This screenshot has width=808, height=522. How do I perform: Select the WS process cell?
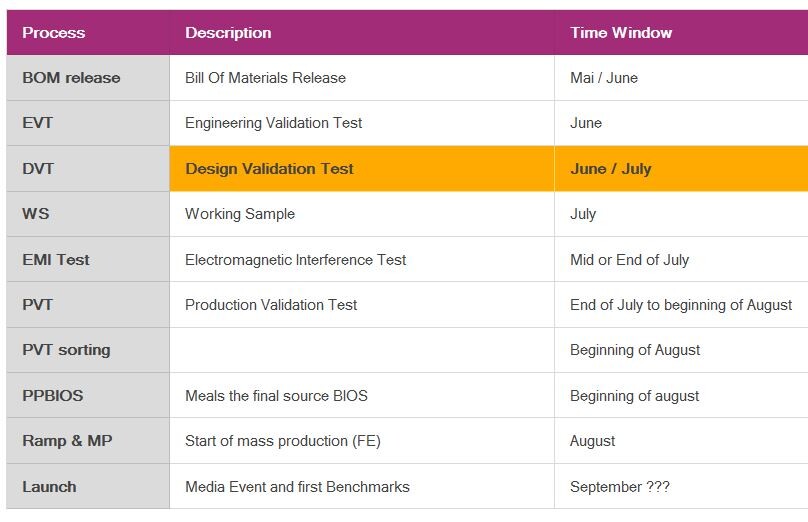tap(88, 214)
